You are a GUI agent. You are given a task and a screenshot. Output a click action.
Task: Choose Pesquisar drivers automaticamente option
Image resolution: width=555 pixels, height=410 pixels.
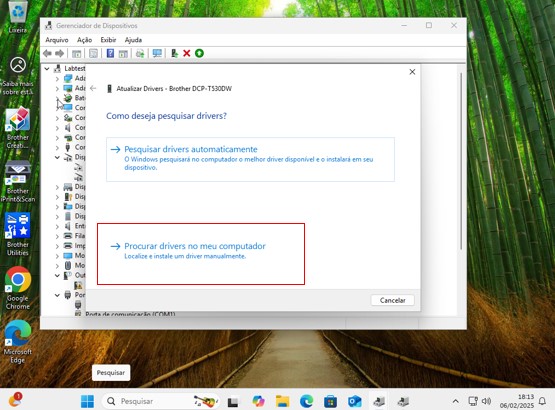point(250,159)
